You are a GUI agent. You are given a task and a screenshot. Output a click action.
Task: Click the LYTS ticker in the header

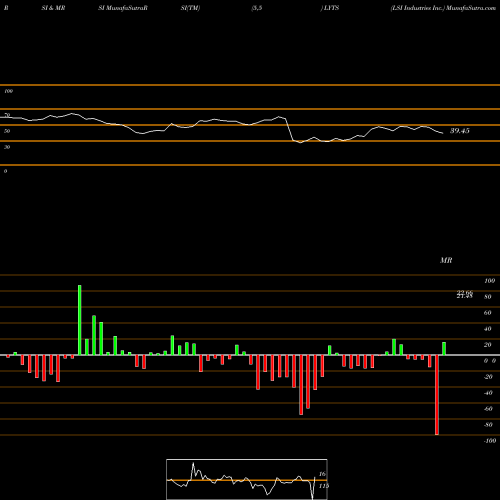331,8
